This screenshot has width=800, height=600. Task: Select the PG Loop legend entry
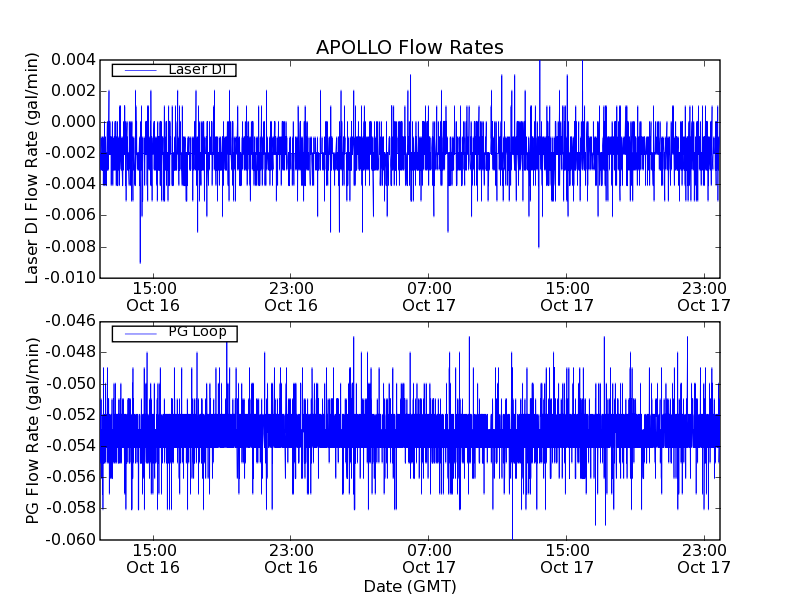pyautogui.click(x=174, y=334)
